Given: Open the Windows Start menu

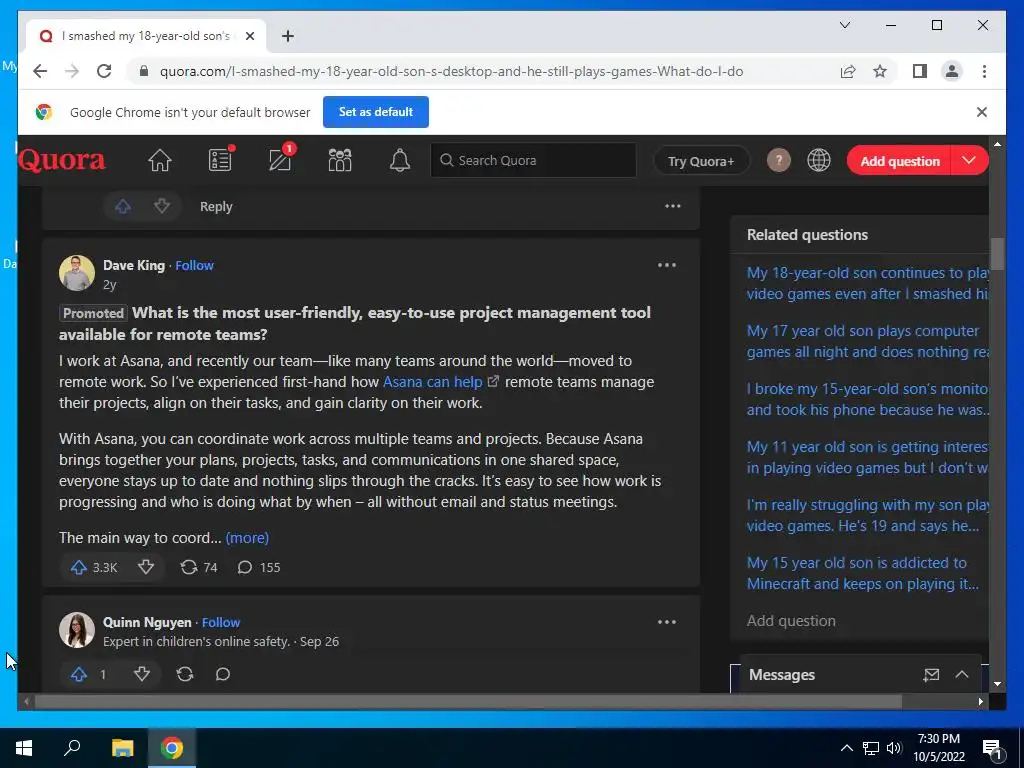Looking at the screenshot, I should tap(24, 748).
